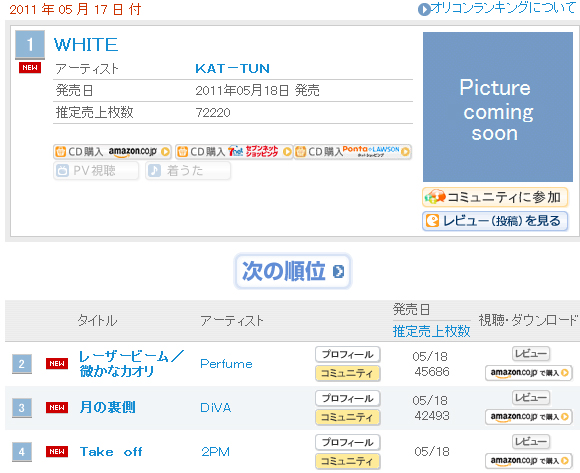Image resolution: width=580 pixels, height=473 pixels.
Task: Buy CD via amazon.co.jp button
Action: 112,152
